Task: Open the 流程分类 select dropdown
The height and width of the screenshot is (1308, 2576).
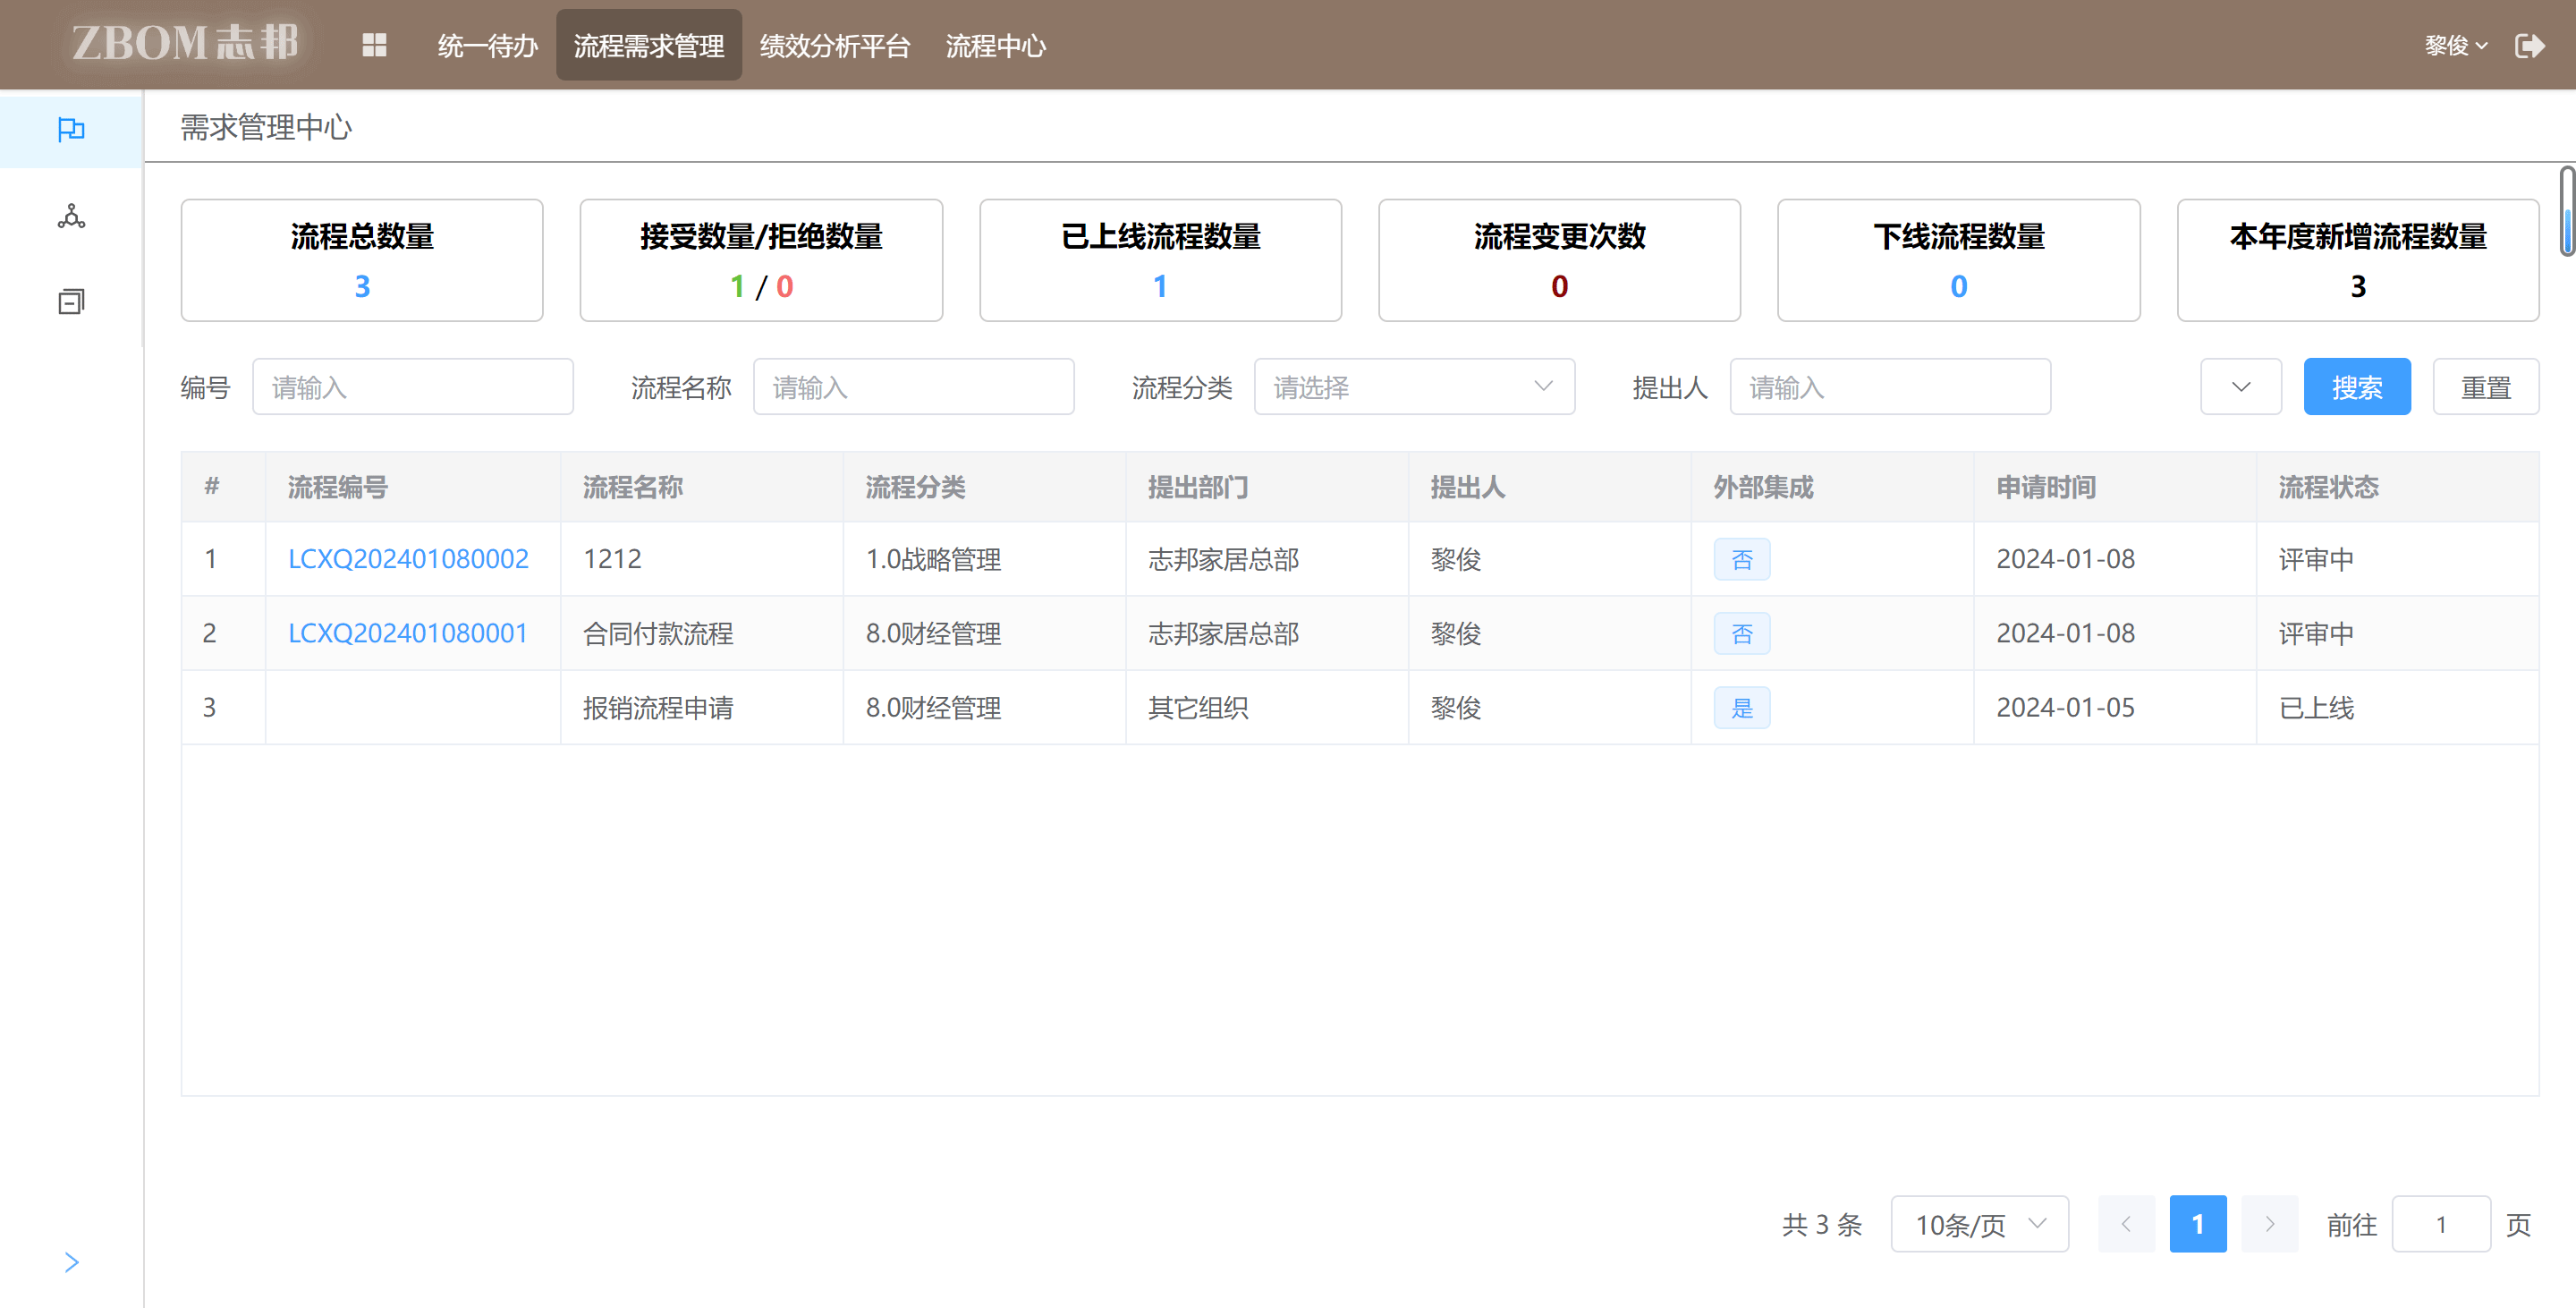Action: pyautogui.click(x=1413, y=387)
